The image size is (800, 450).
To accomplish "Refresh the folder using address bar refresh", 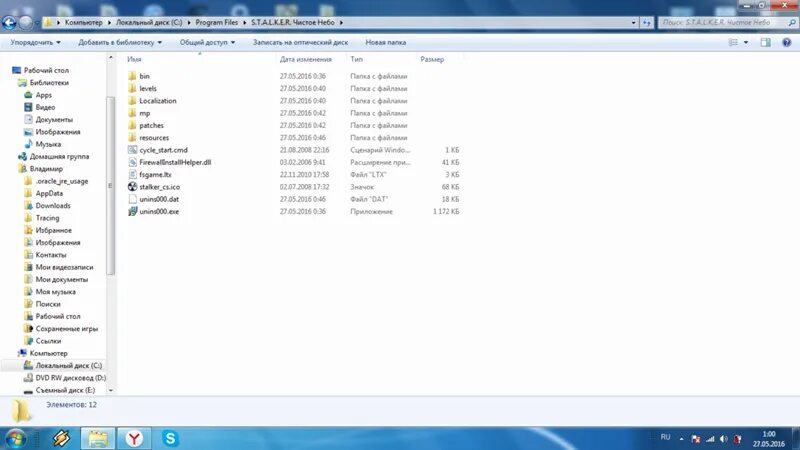I will pyautogui.click(x=646, y=22).
